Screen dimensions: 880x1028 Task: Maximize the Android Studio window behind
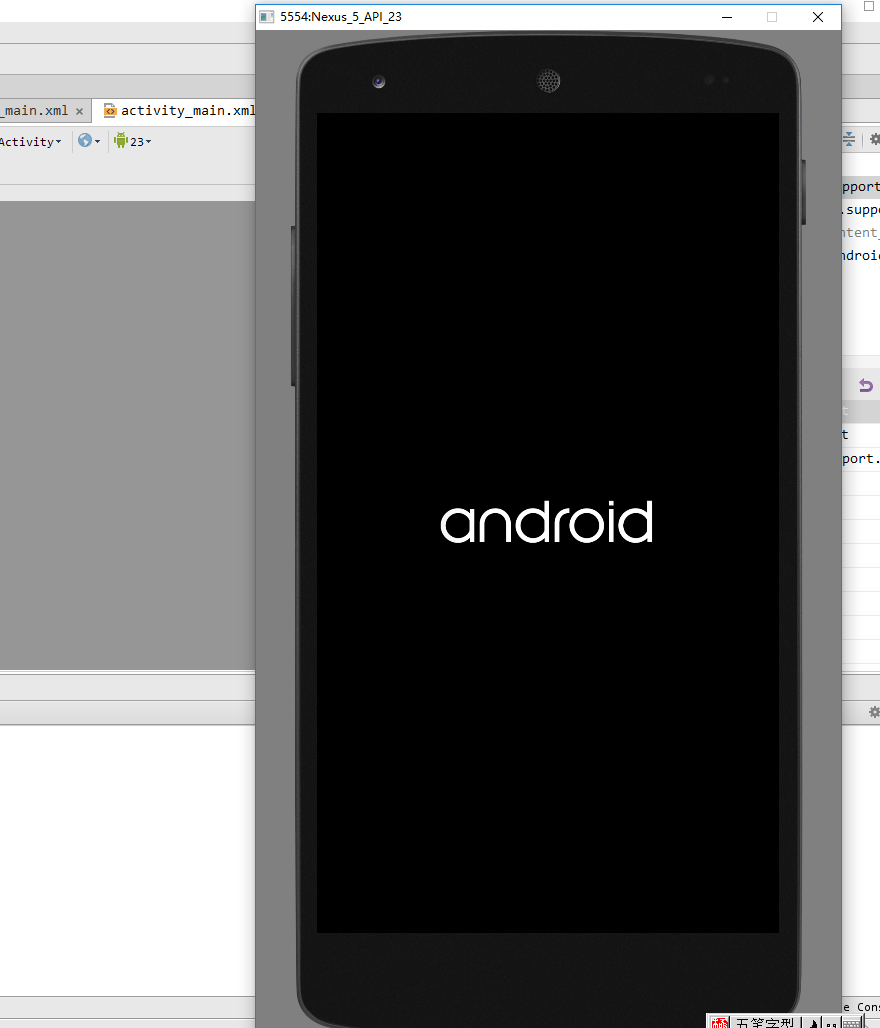point(869,6)
